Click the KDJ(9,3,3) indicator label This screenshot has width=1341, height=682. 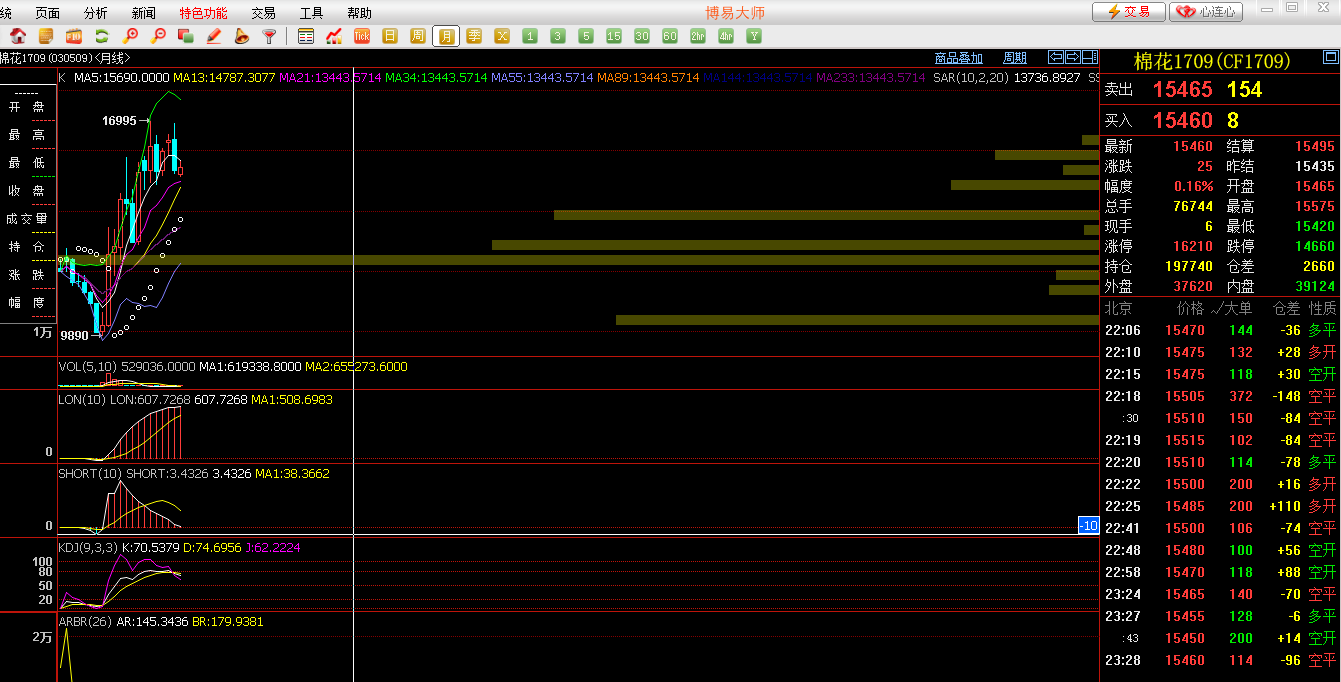point(87,547)
